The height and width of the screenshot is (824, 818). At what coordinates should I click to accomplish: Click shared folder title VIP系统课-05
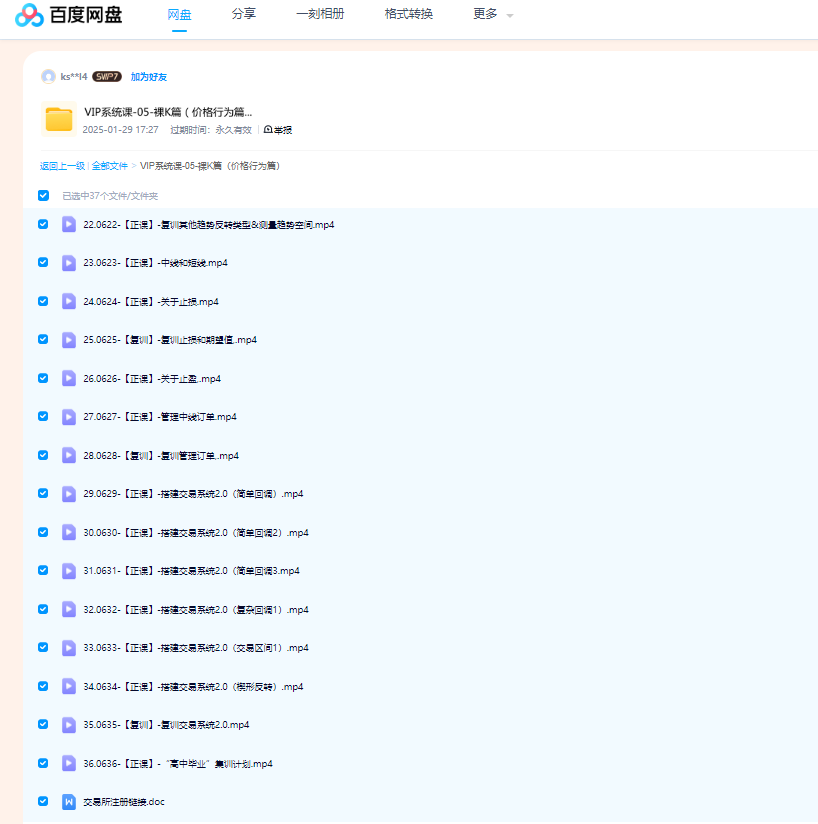168,112
